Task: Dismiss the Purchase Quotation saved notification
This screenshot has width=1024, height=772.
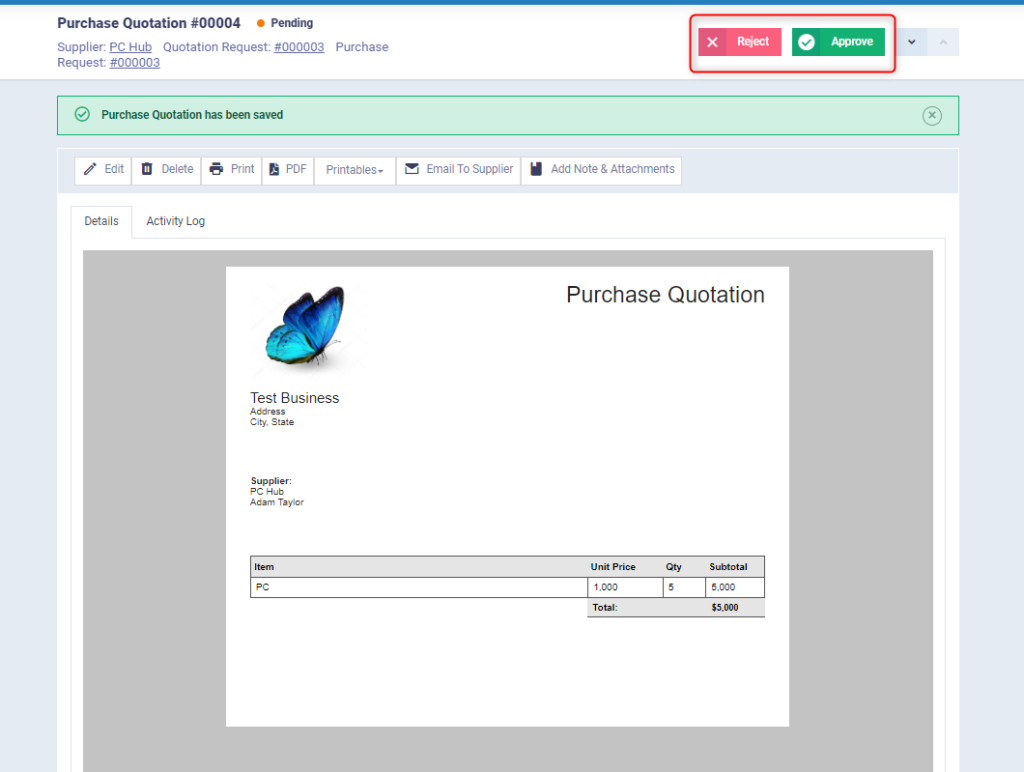Action: point(931,115)
